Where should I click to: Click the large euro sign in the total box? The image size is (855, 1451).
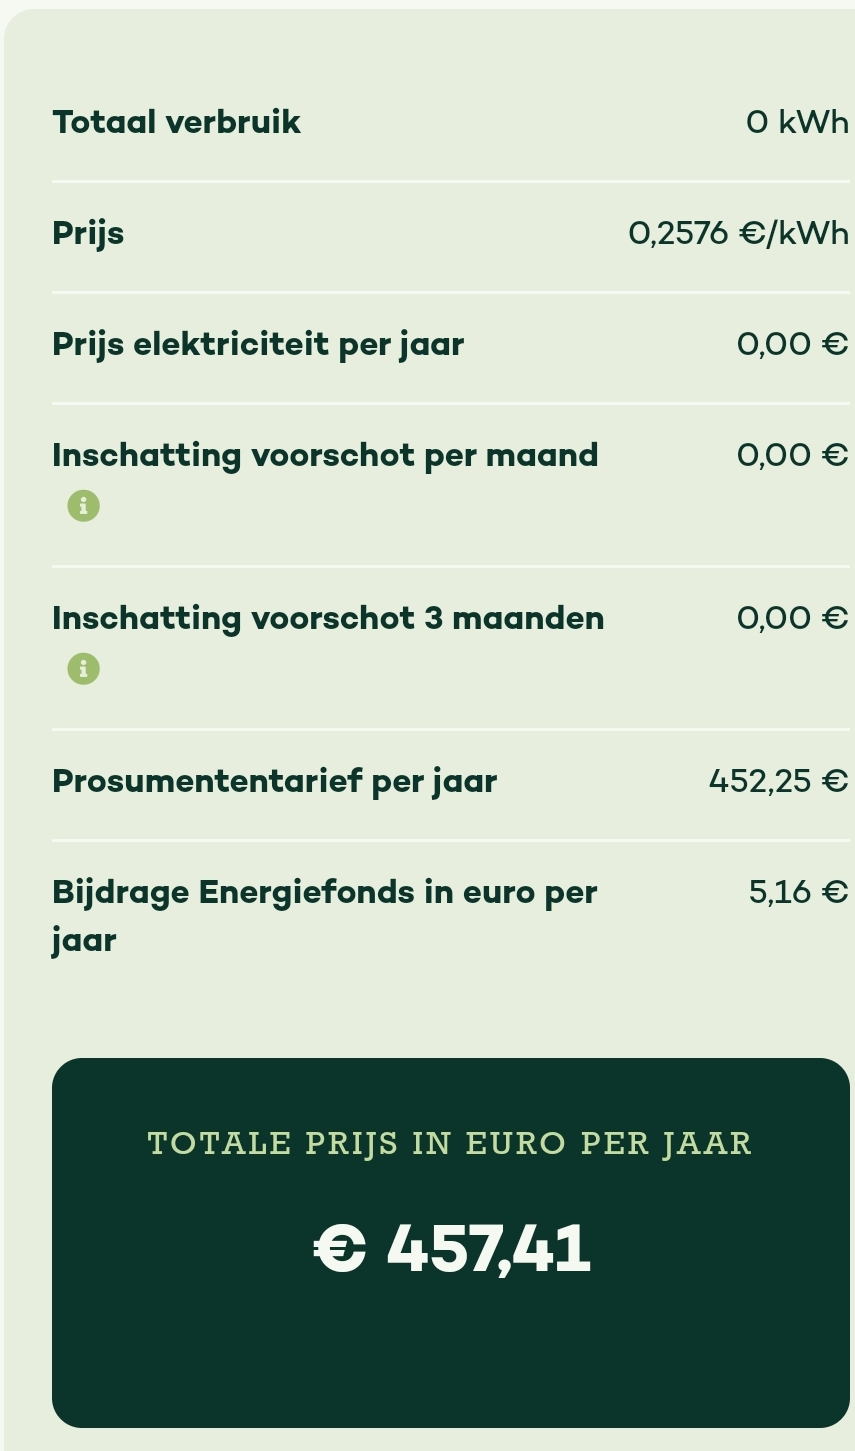(340, 1250)
